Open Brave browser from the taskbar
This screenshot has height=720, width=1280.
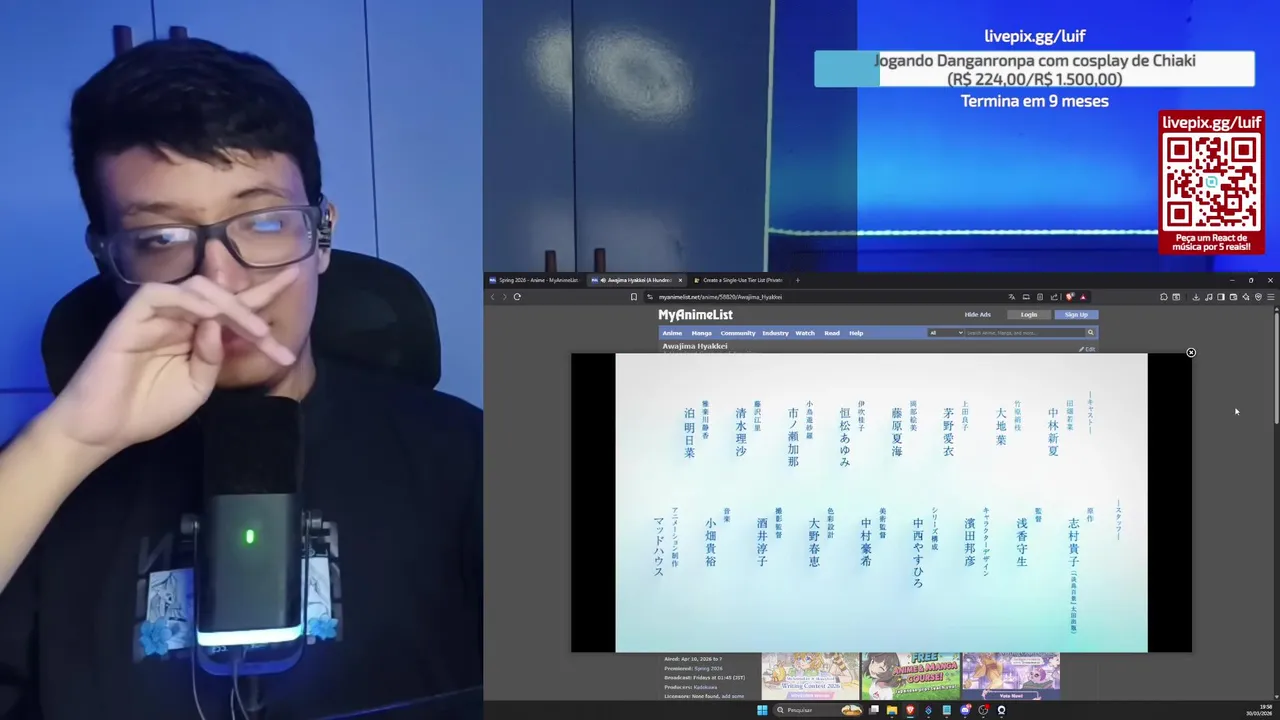pos(910,710)
